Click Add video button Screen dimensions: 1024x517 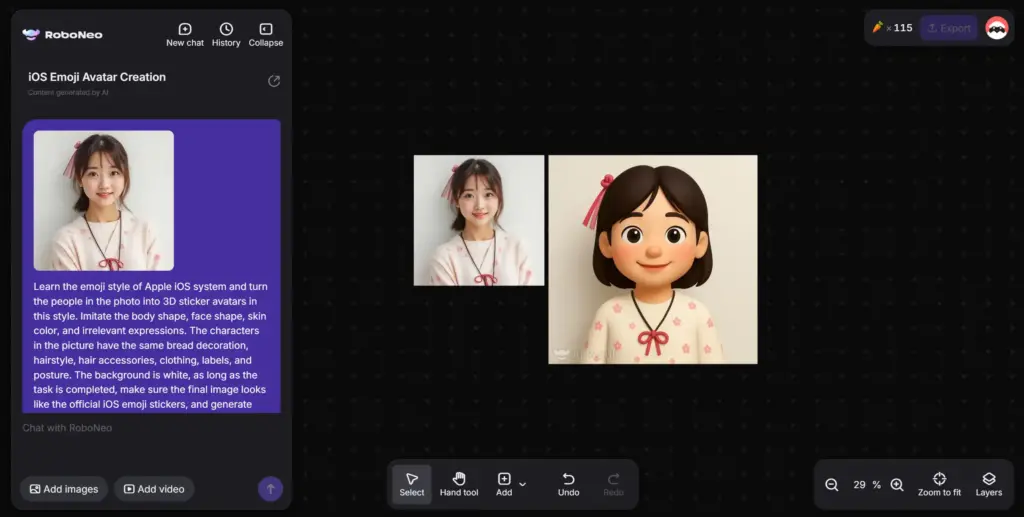(153, 489)
